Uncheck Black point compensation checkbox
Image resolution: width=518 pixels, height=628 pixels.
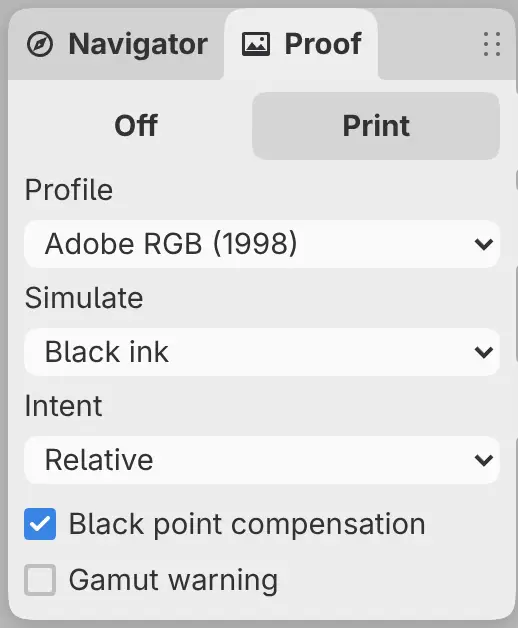click(x=40, y=524)
